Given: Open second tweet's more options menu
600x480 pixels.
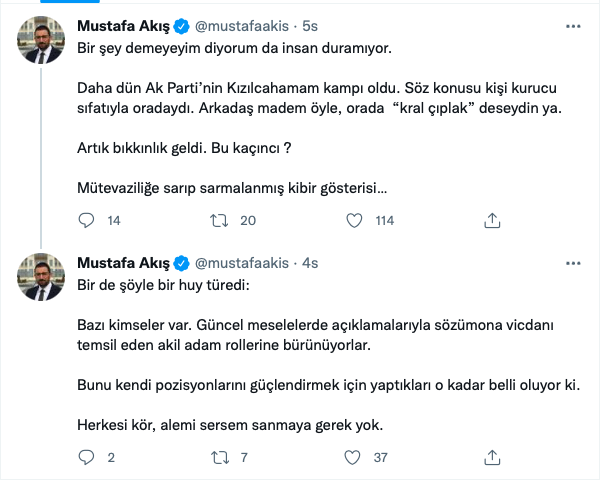Looking at the screenshot, I should click(x=571, y=263).
